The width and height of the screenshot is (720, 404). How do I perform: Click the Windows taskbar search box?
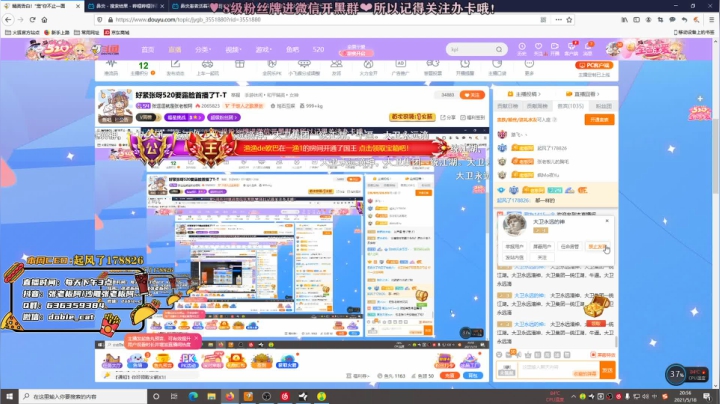pos(83,396)
